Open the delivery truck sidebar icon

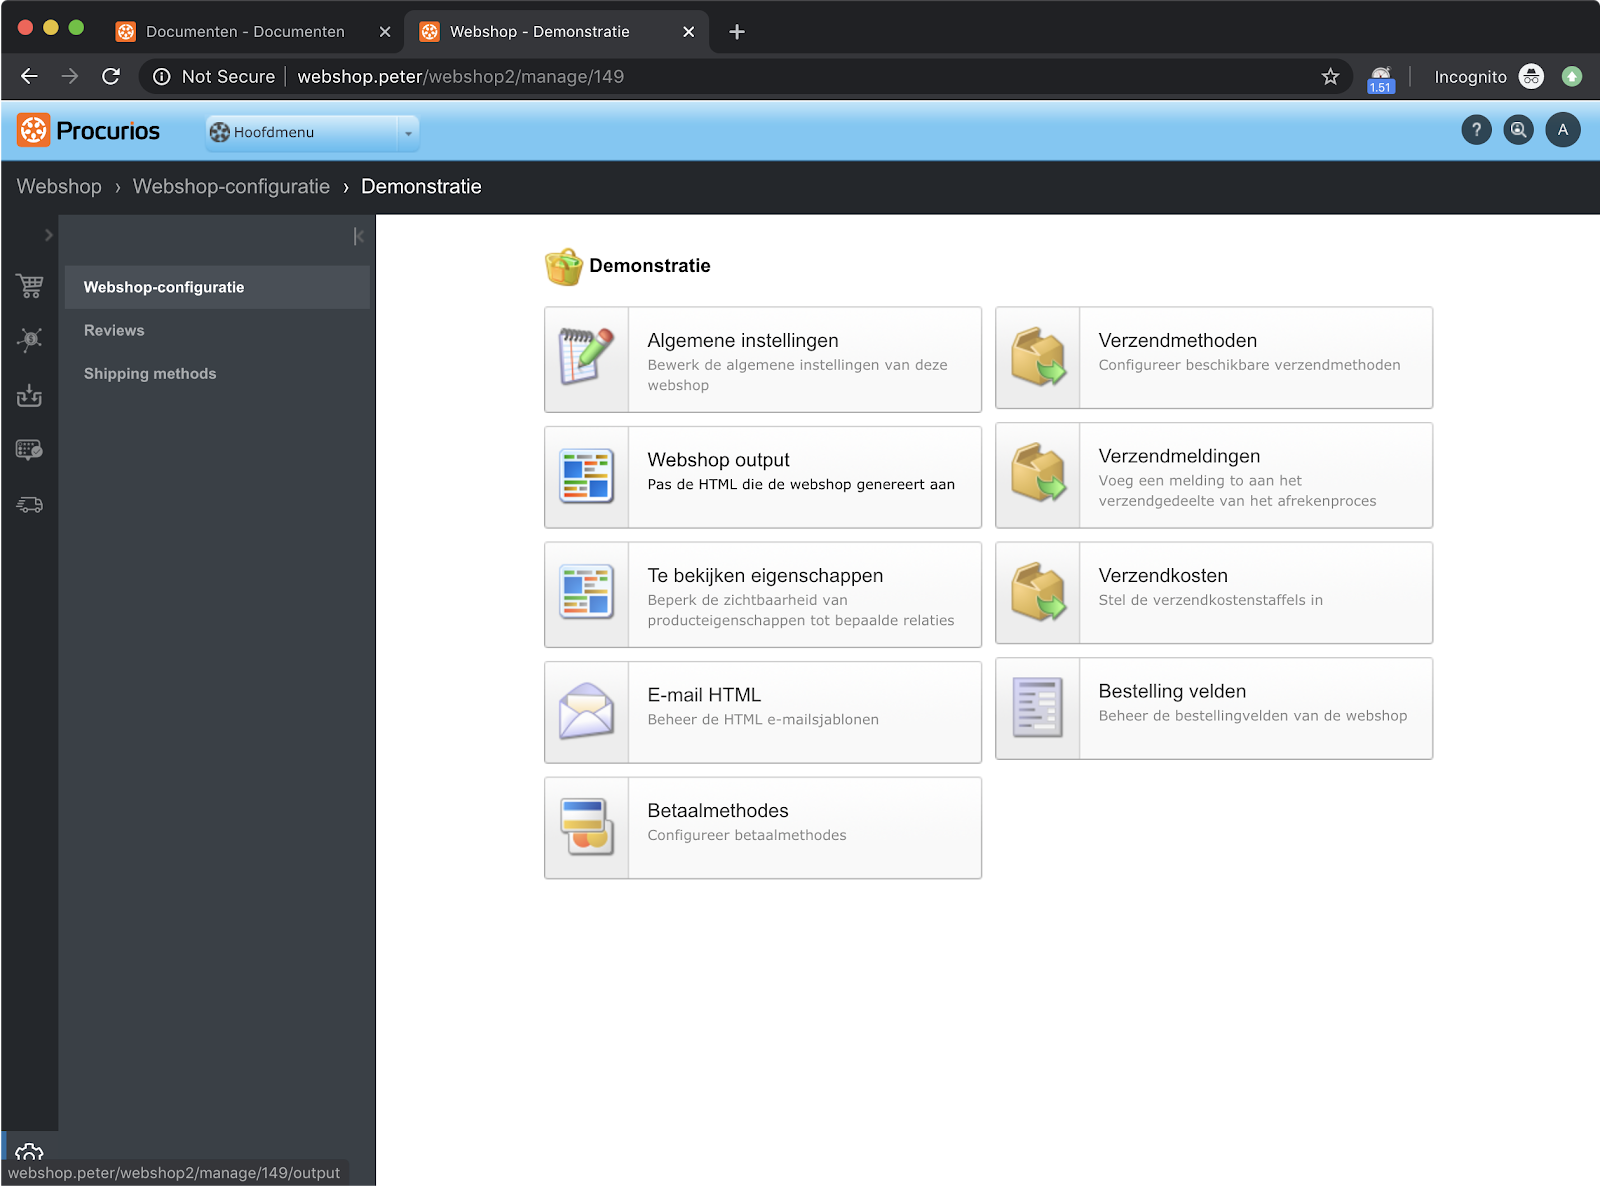pos(30,505)
